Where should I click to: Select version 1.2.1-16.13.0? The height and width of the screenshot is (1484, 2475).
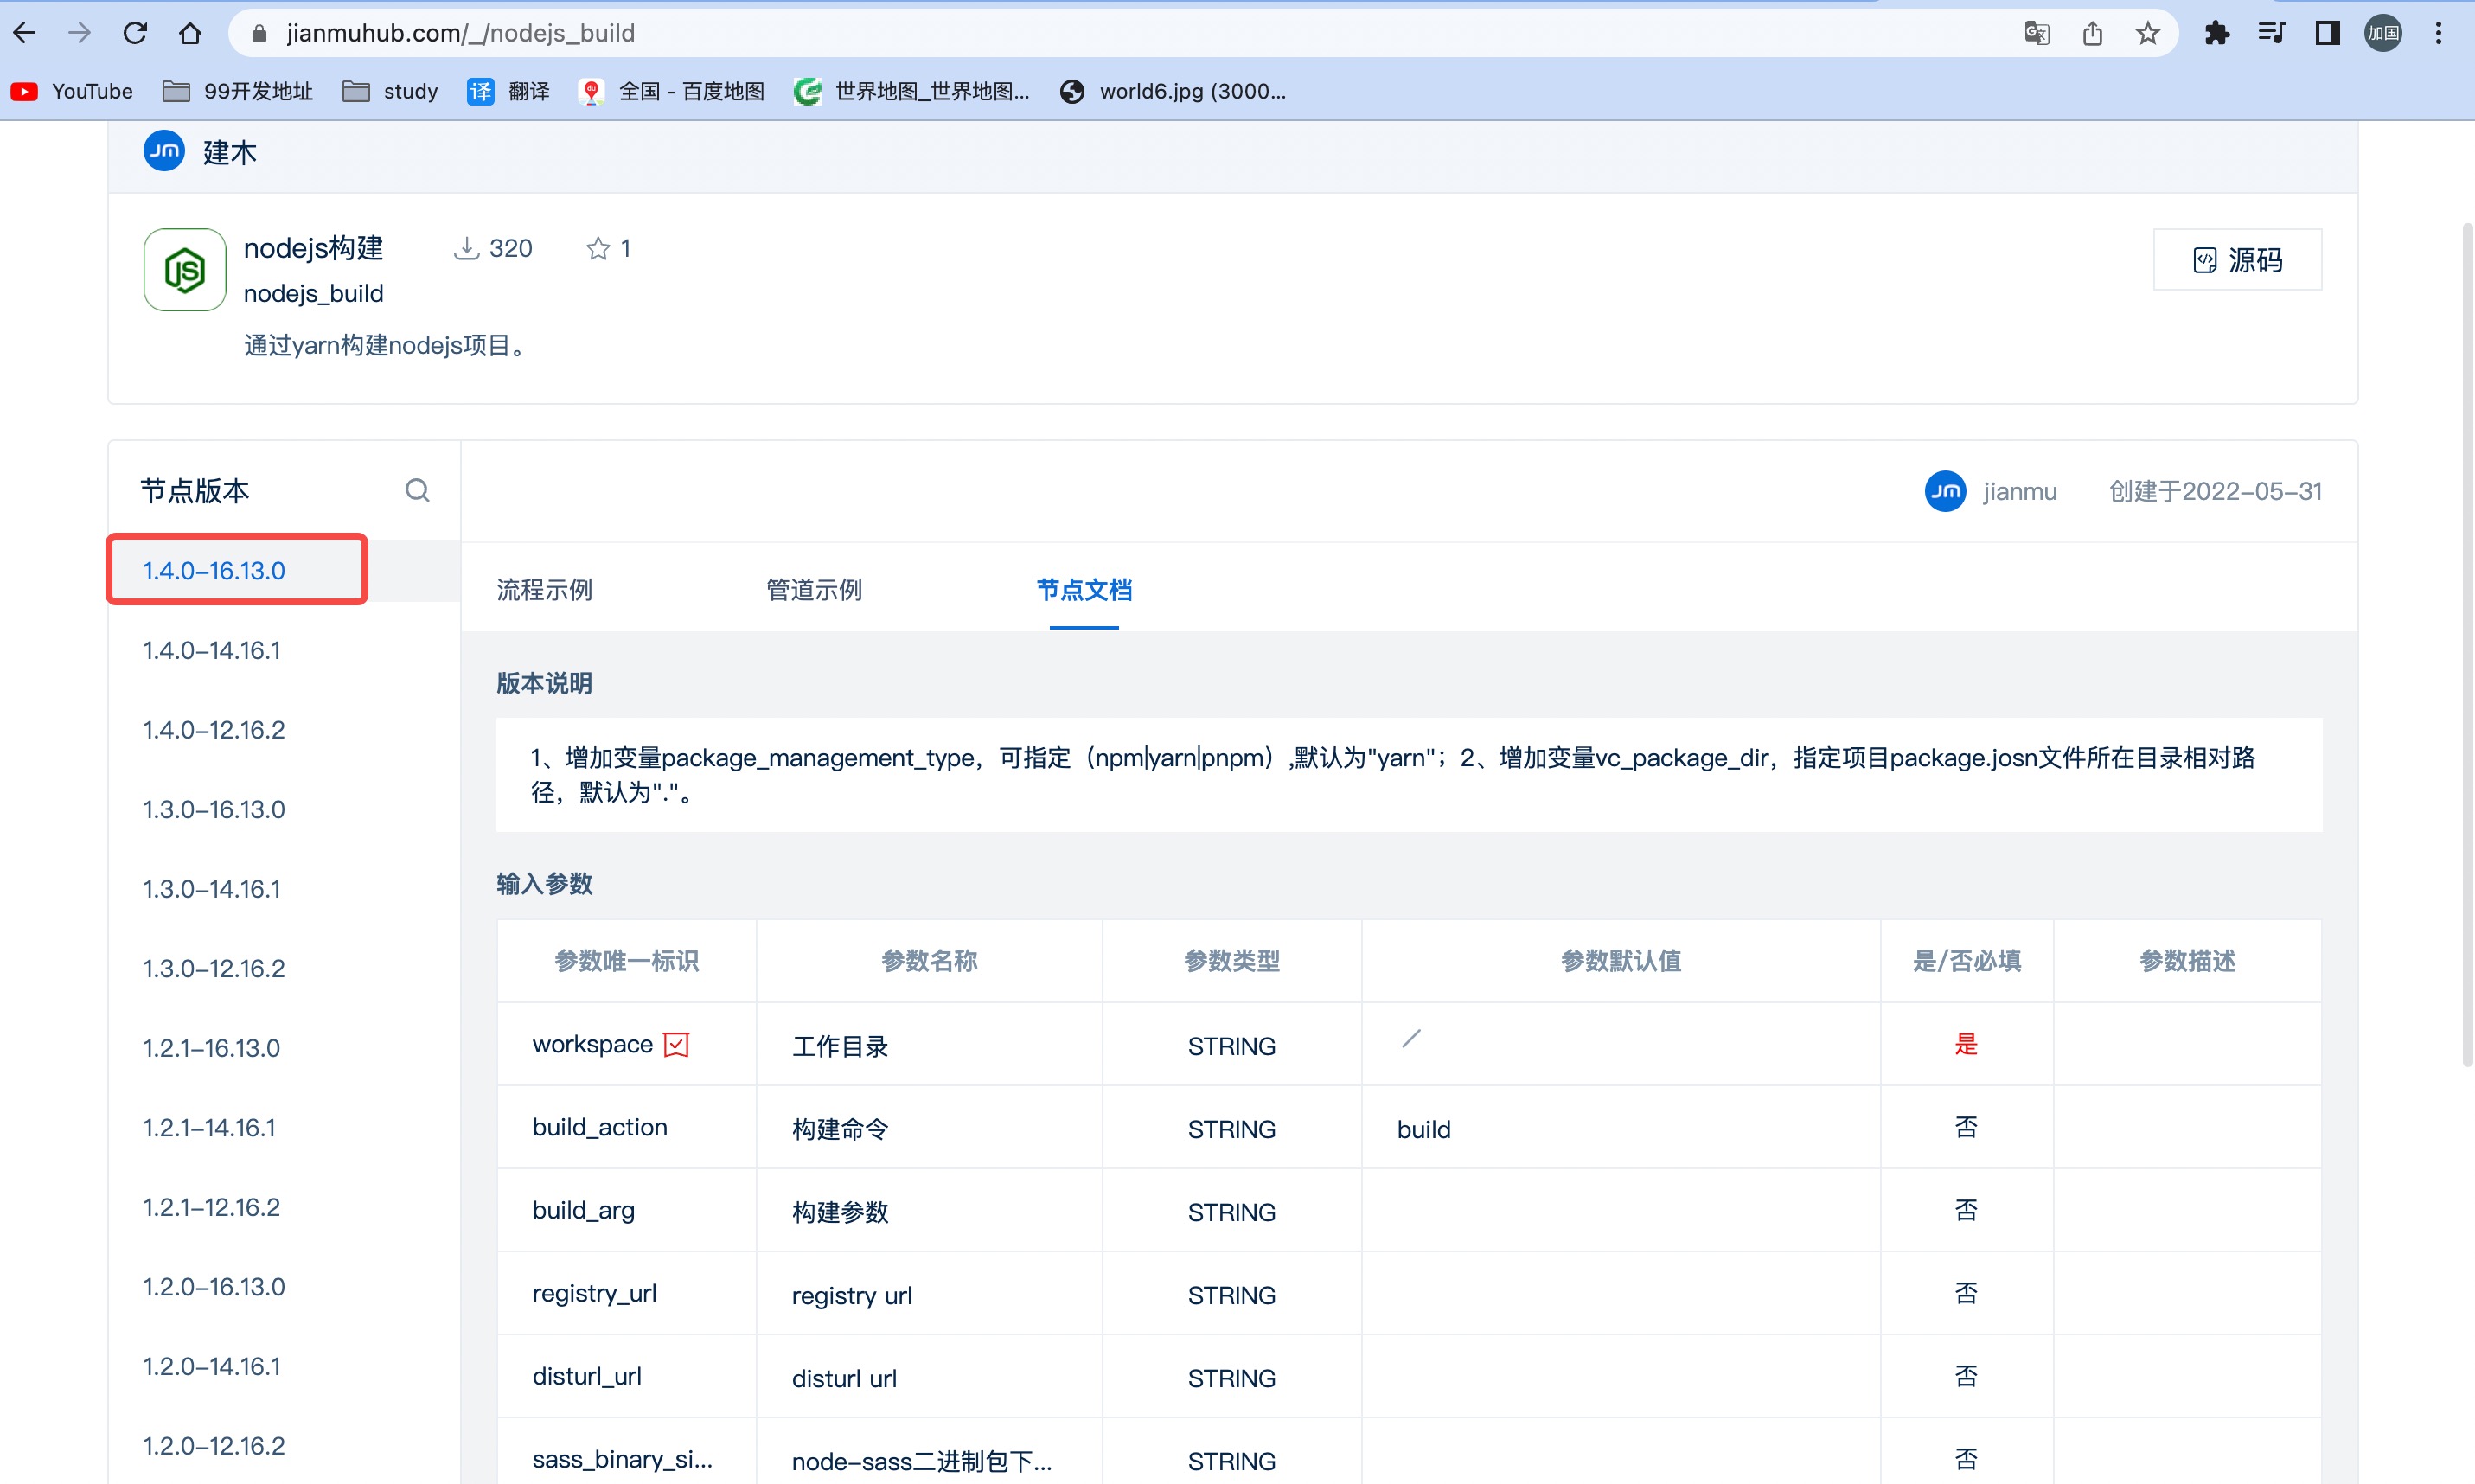coord(212,1048)
